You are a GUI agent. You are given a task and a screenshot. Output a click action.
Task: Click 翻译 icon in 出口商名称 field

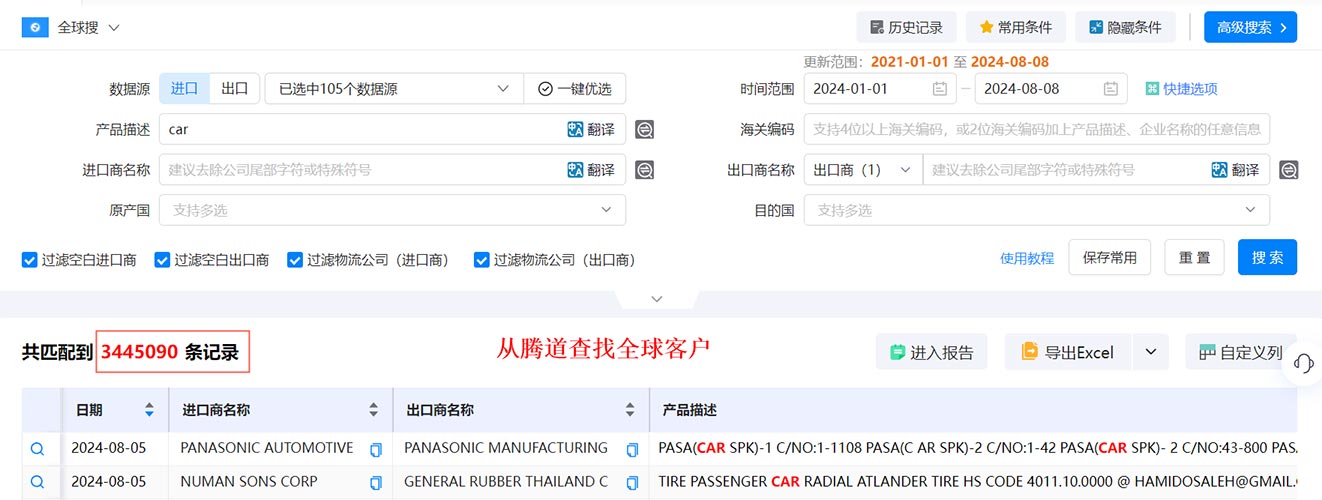coord(1236,170)
